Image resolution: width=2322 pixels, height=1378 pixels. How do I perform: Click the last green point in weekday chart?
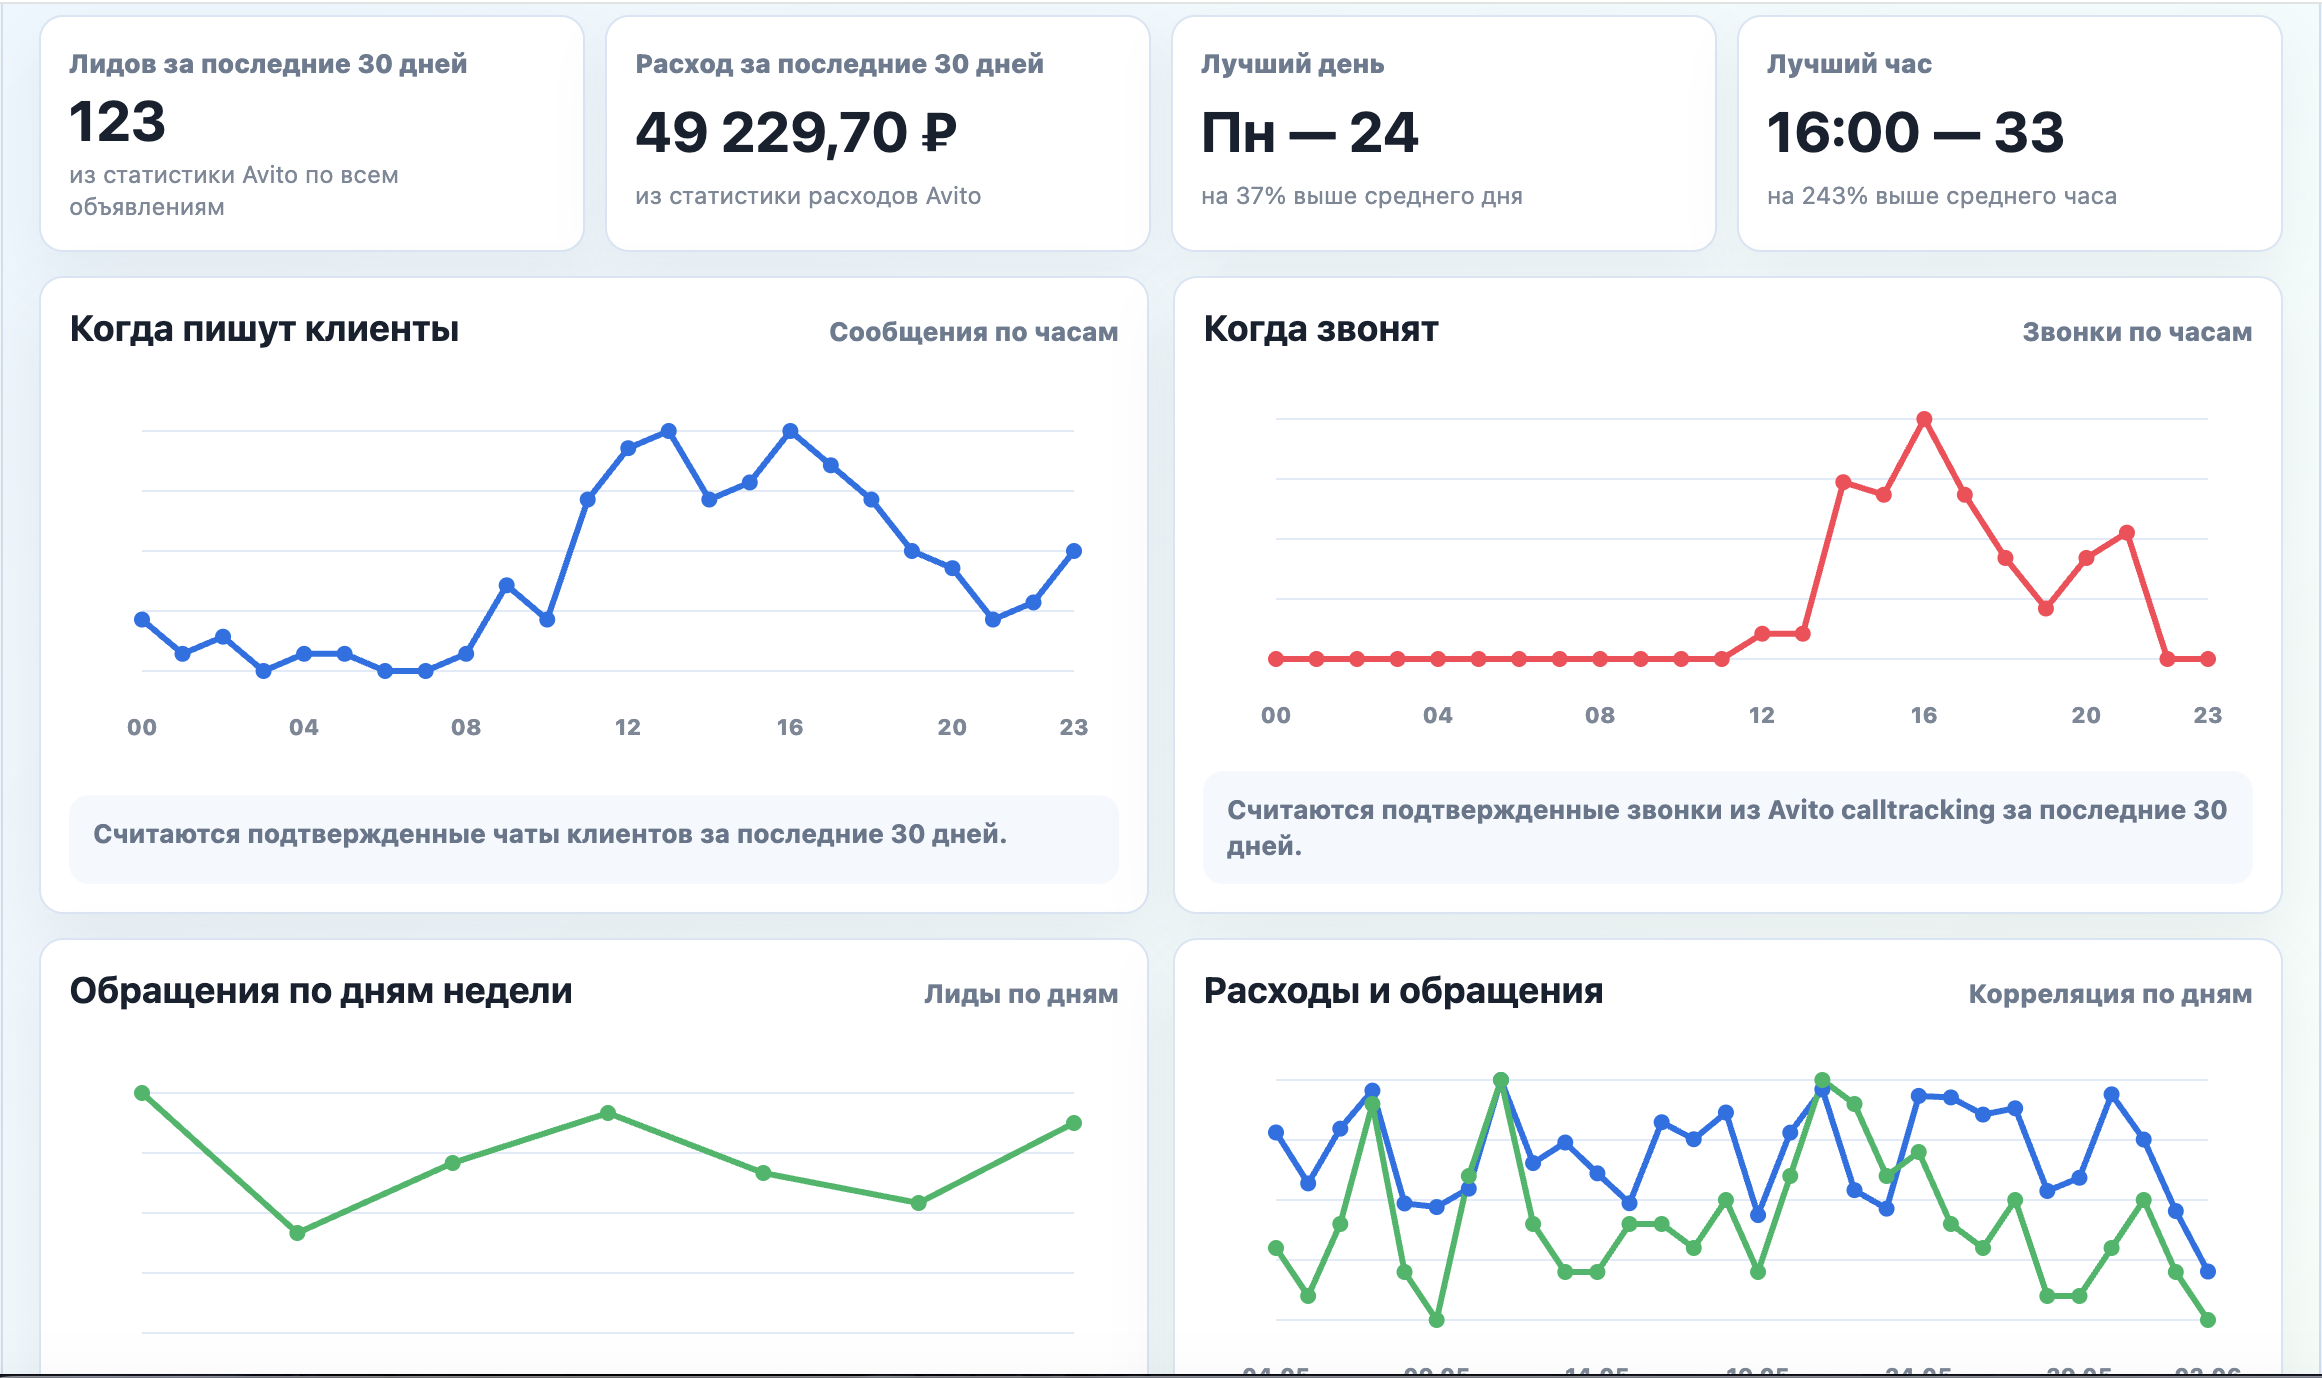point(1074,1123)
